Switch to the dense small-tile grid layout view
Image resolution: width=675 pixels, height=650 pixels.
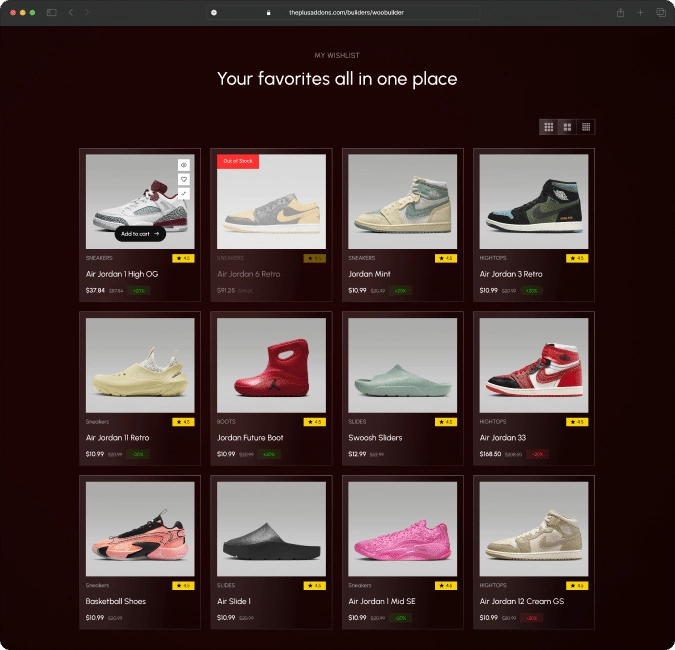pos(586,127)
